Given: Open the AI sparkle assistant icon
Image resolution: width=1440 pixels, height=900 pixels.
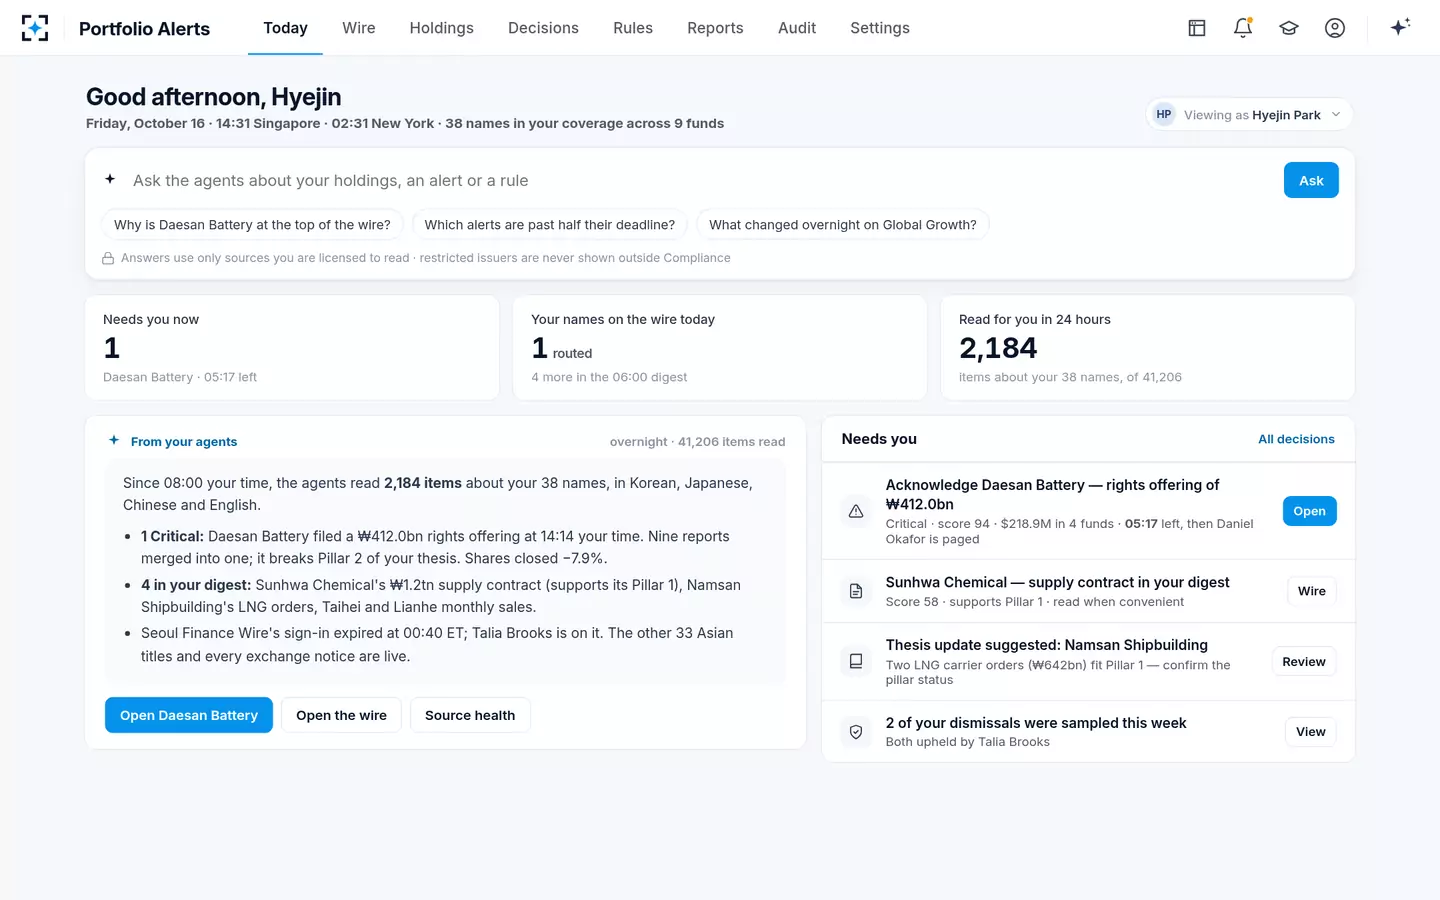Looking at the screenshot, I should click(x=1400, y=27).
